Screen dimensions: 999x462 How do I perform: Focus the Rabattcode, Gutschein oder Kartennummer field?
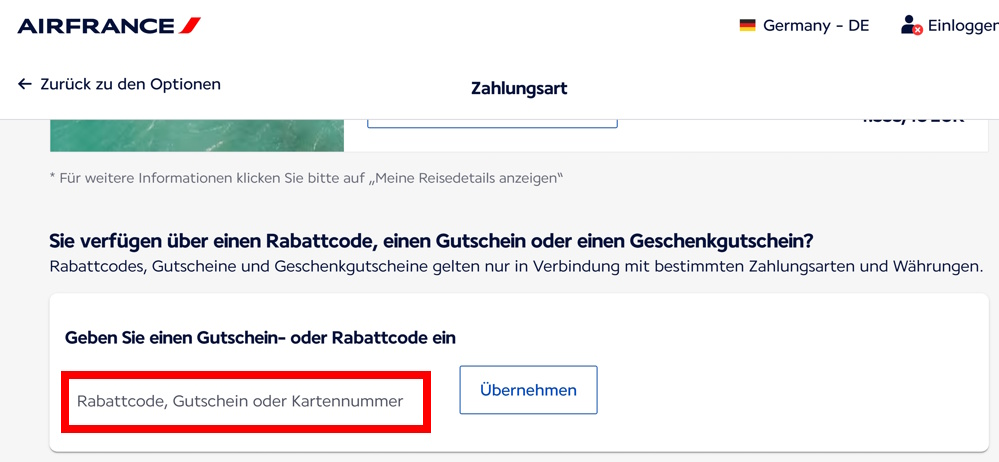[246, 401]
